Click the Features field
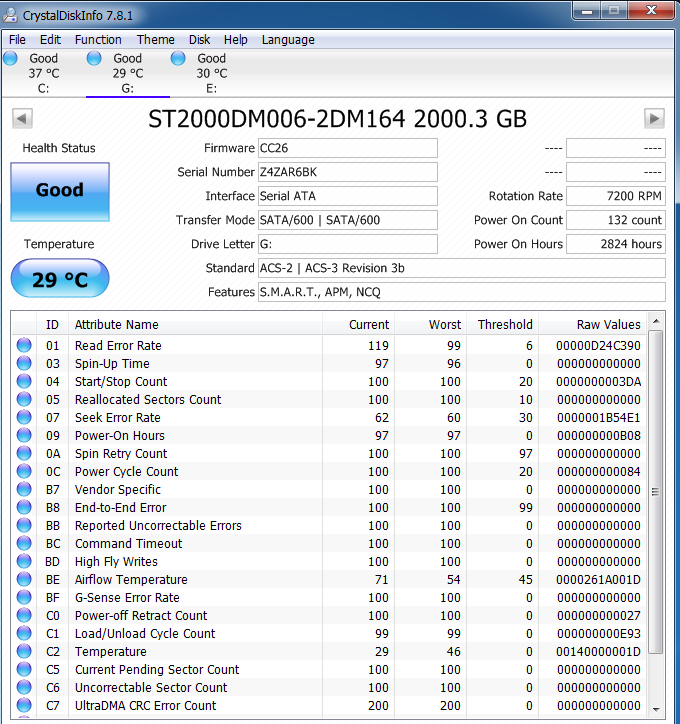 [x=462, y=292]
